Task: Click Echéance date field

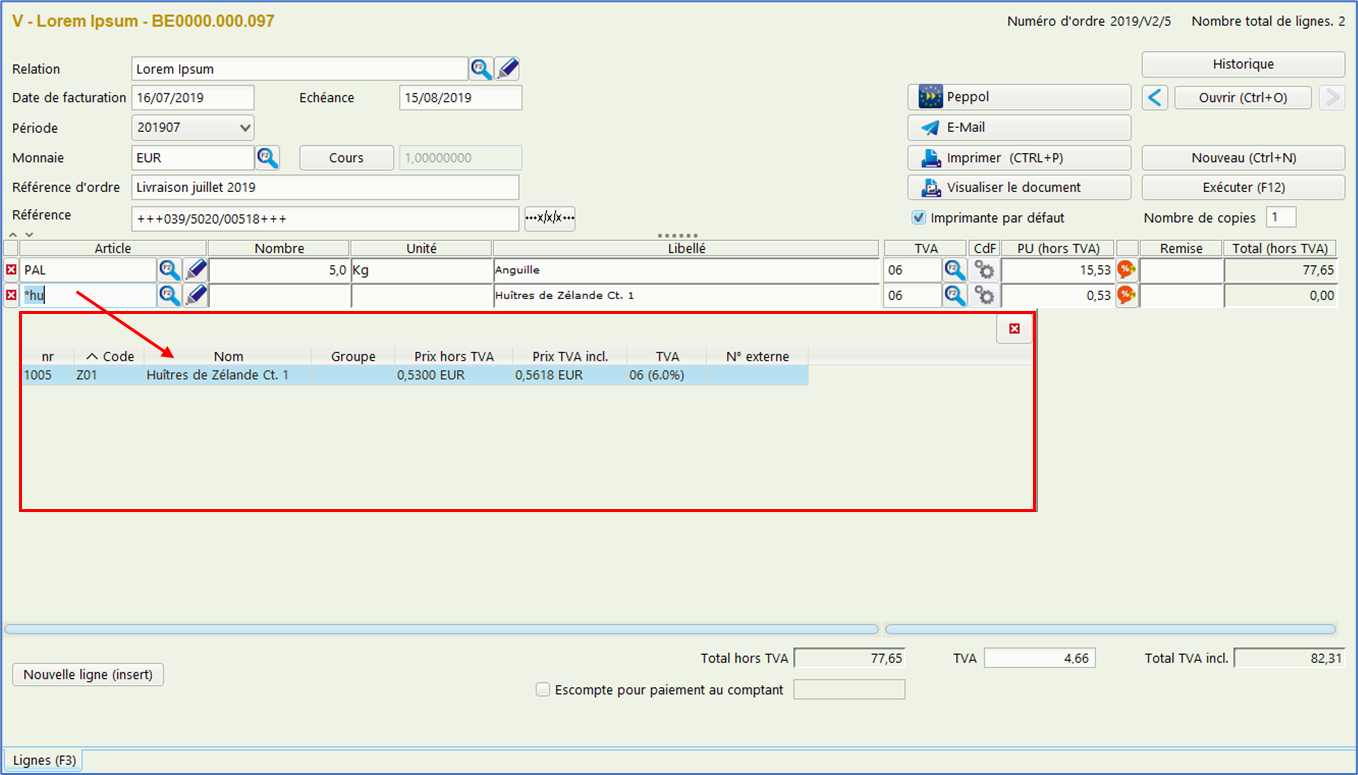Action: [x=460, y=98]
